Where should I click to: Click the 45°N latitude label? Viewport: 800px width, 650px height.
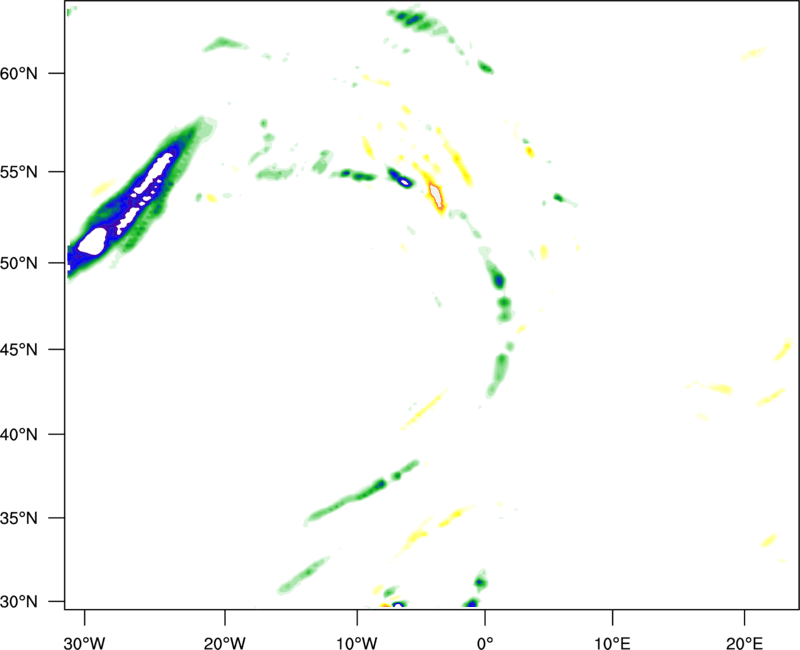click(x=19, y=350)
